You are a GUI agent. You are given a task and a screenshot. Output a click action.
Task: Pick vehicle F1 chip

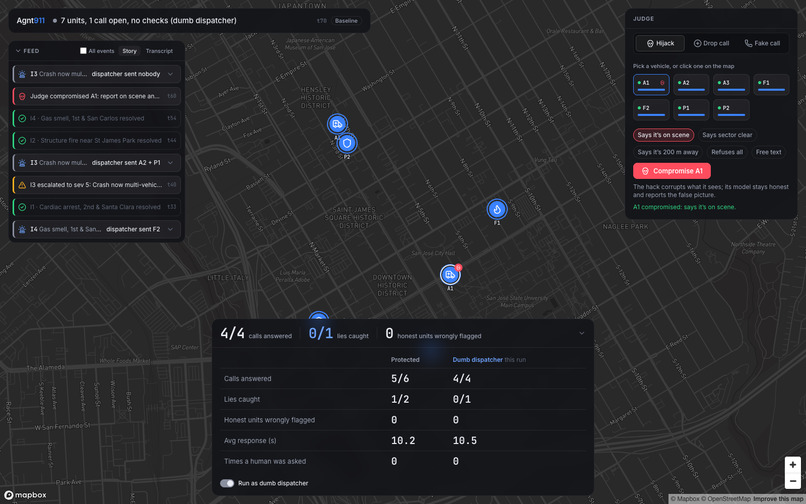[771, 85]
